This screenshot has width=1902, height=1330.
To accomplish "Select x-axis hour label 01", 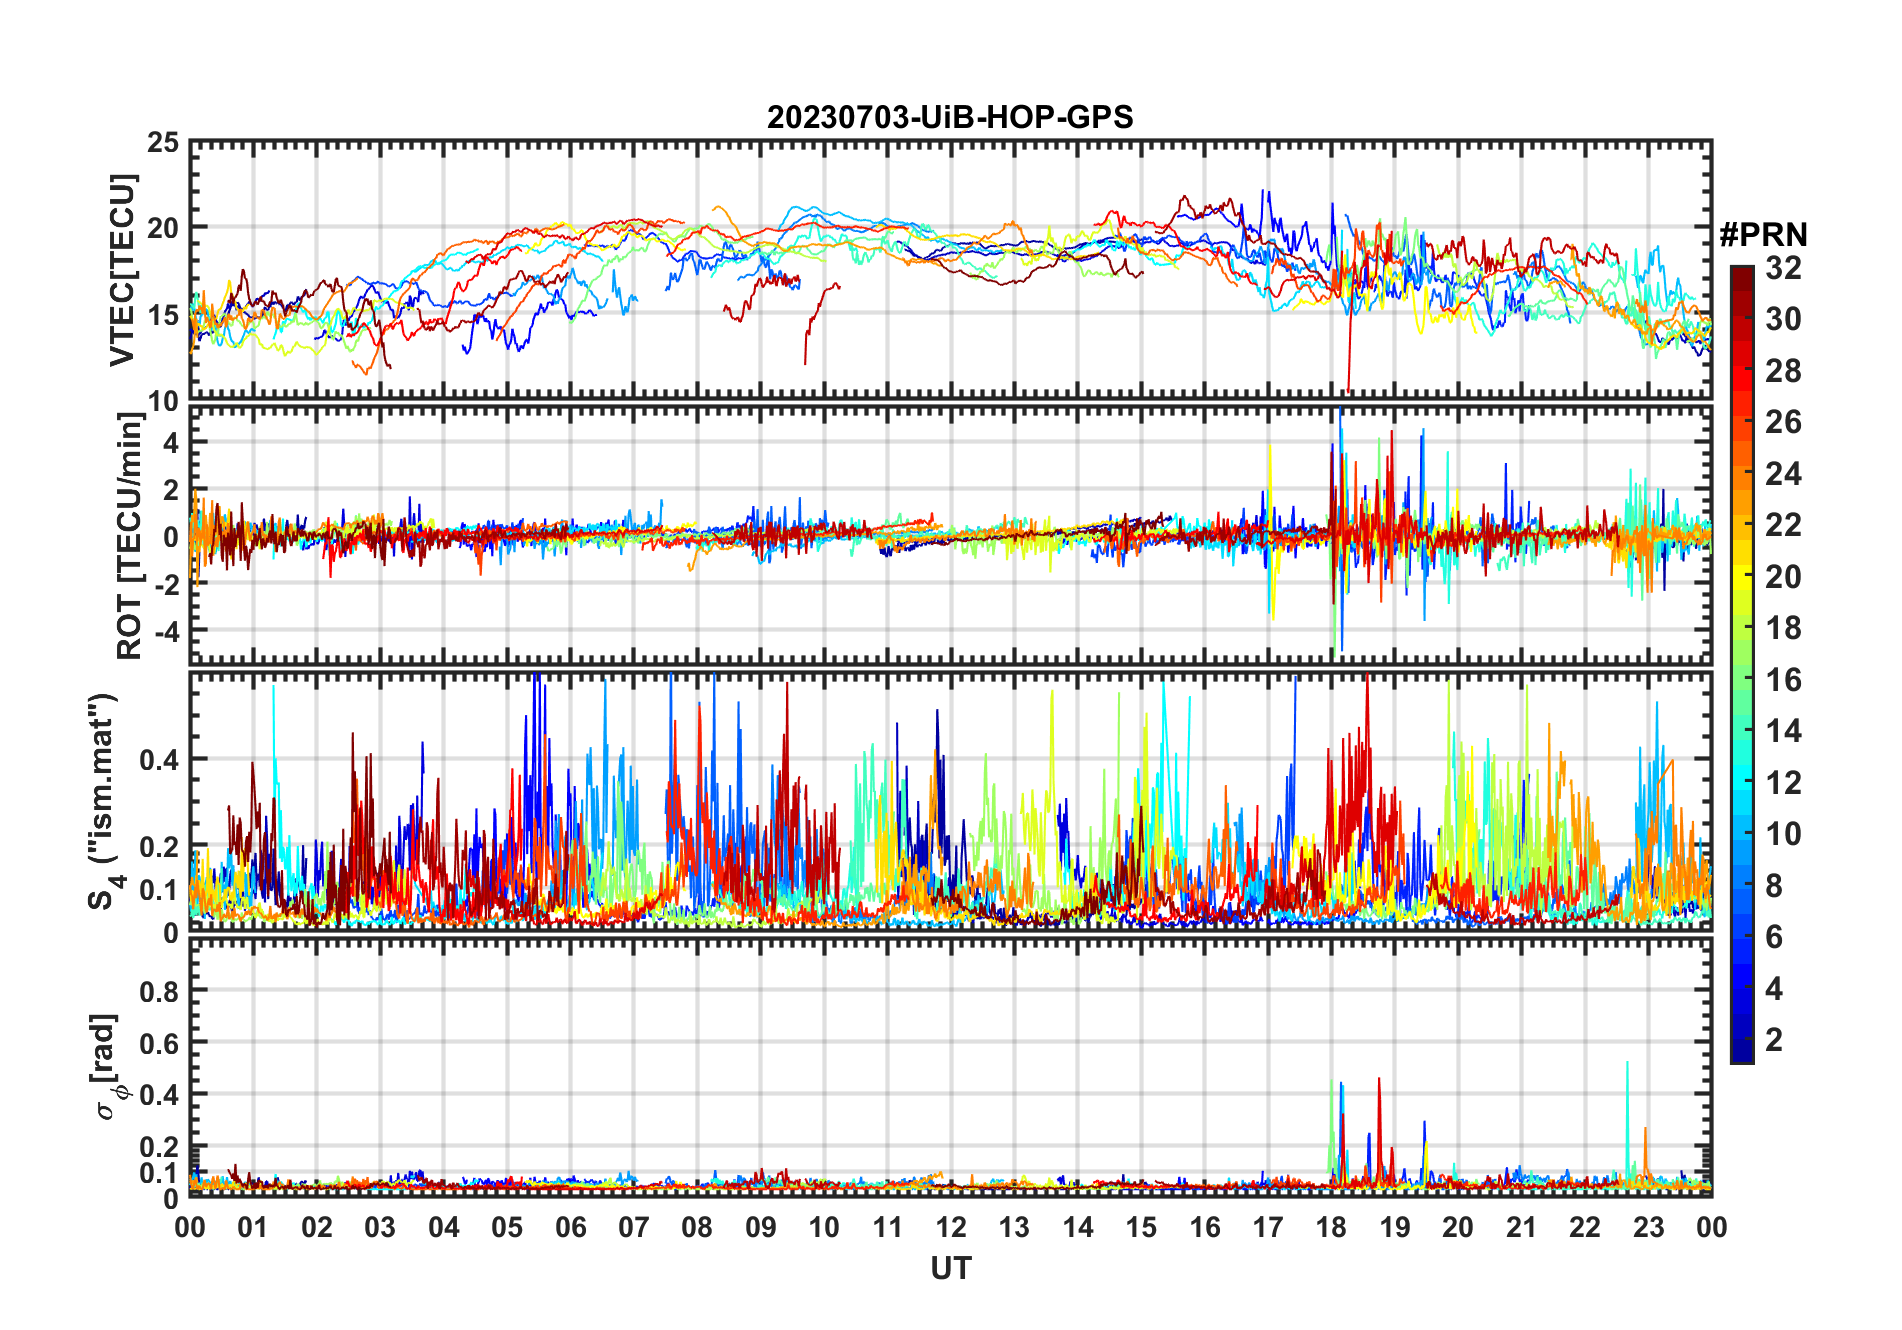I will (x=253, y=1227).
